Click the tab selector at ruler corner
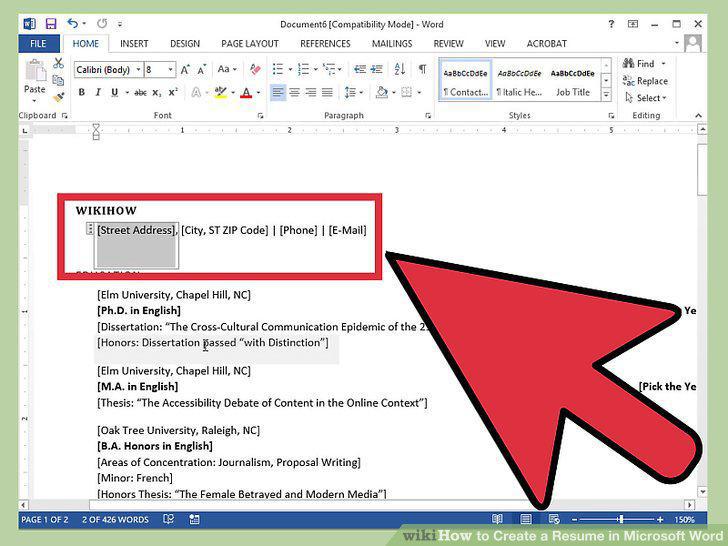 pos(25,131)
